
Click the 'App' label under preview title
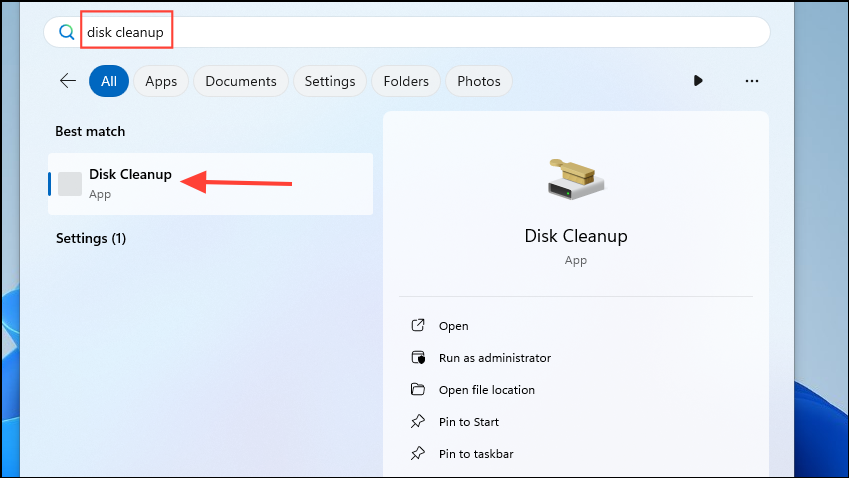(x=576, y=260)
